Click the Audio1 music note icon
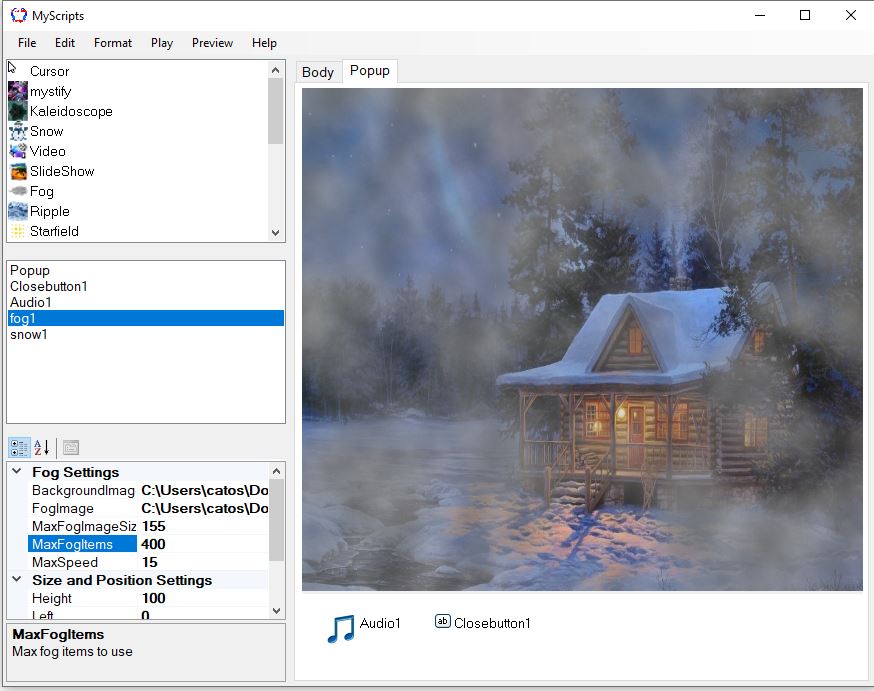The image size is (874, 691). tap(341, 629)
